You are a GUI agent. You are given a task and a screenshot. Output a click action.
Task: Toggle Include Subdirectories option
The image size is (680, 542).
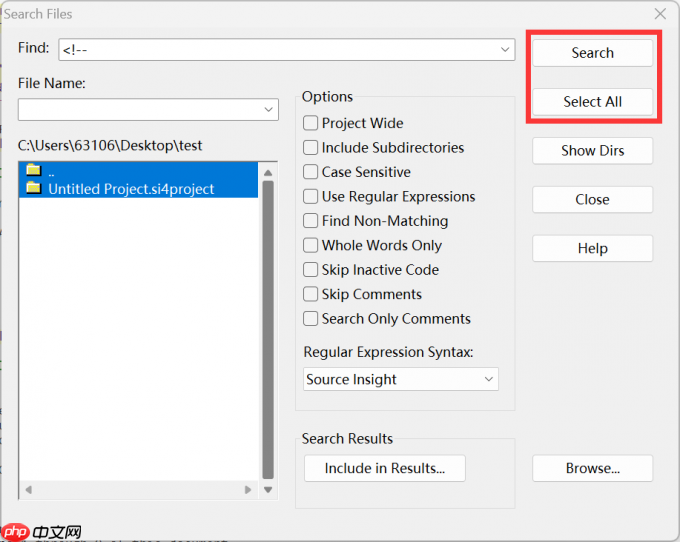[311, 148]
